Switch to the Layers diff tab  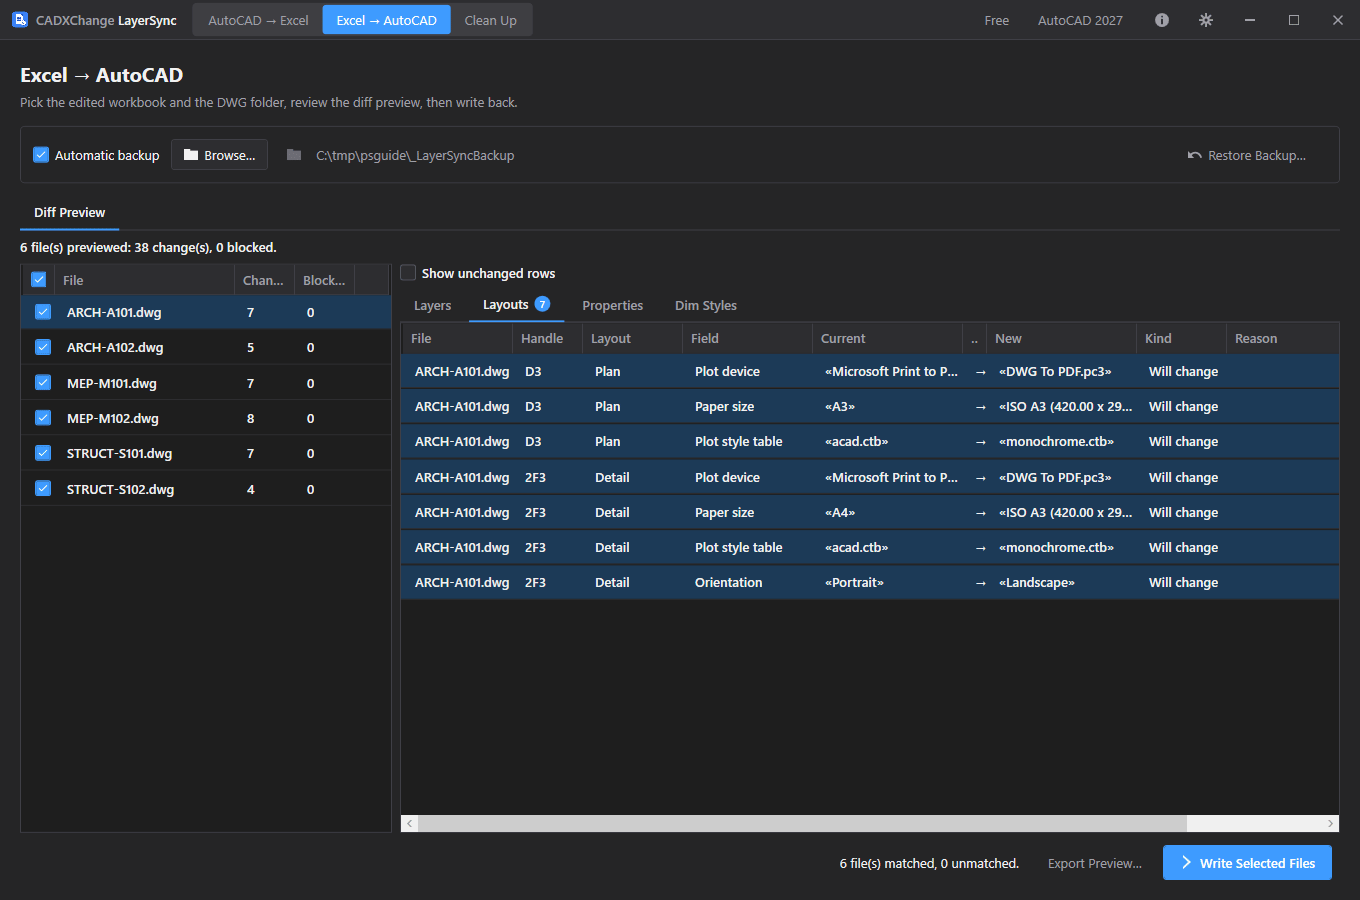pyautogui.click(x=433, y=305)
